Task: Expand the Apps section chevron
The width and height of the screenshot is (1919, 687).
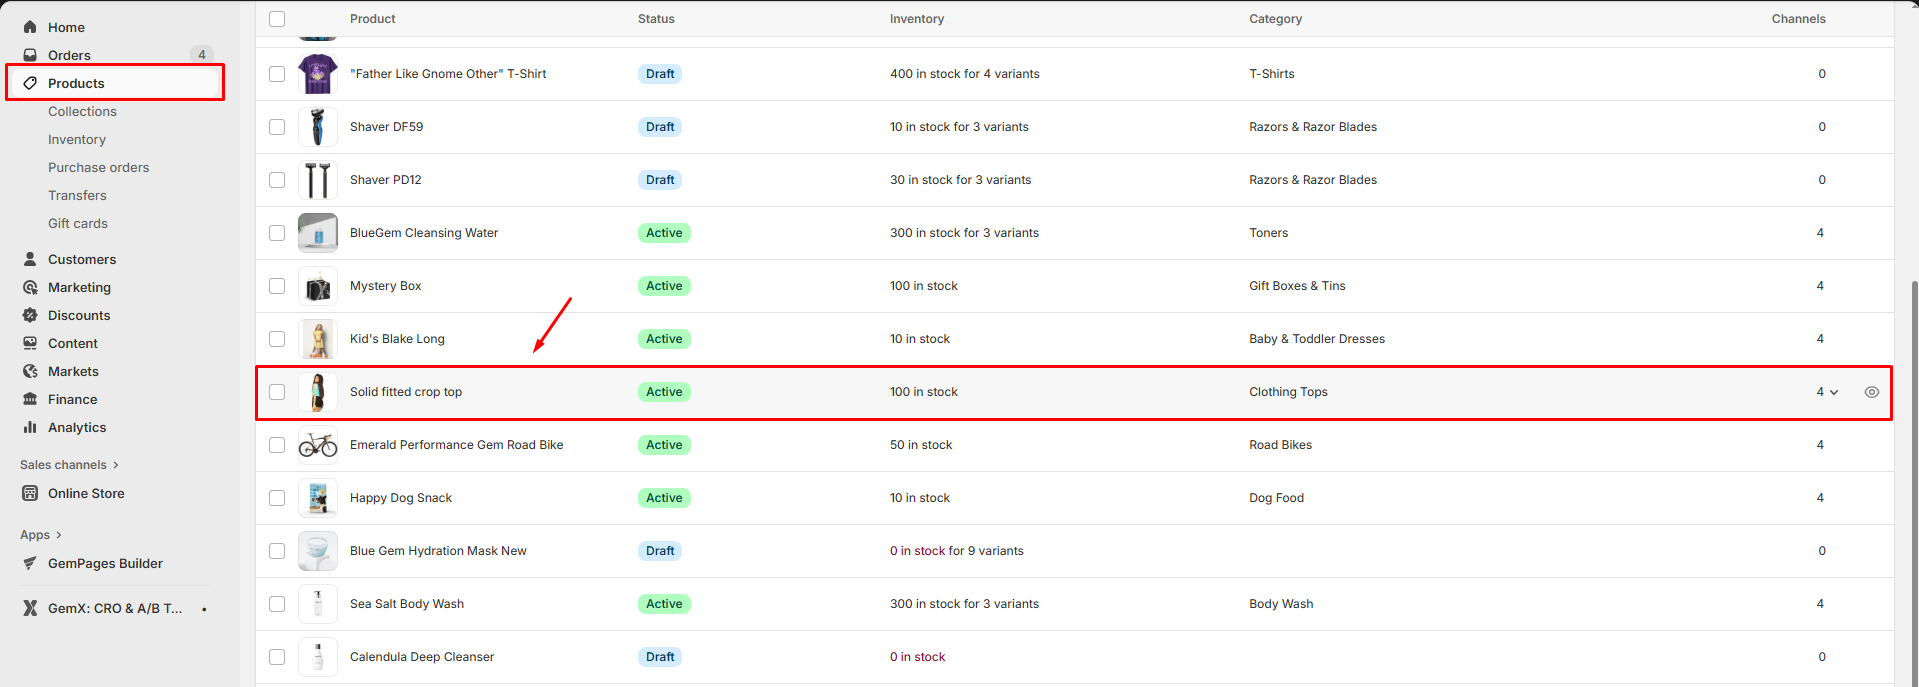Action: coord(59,535)
